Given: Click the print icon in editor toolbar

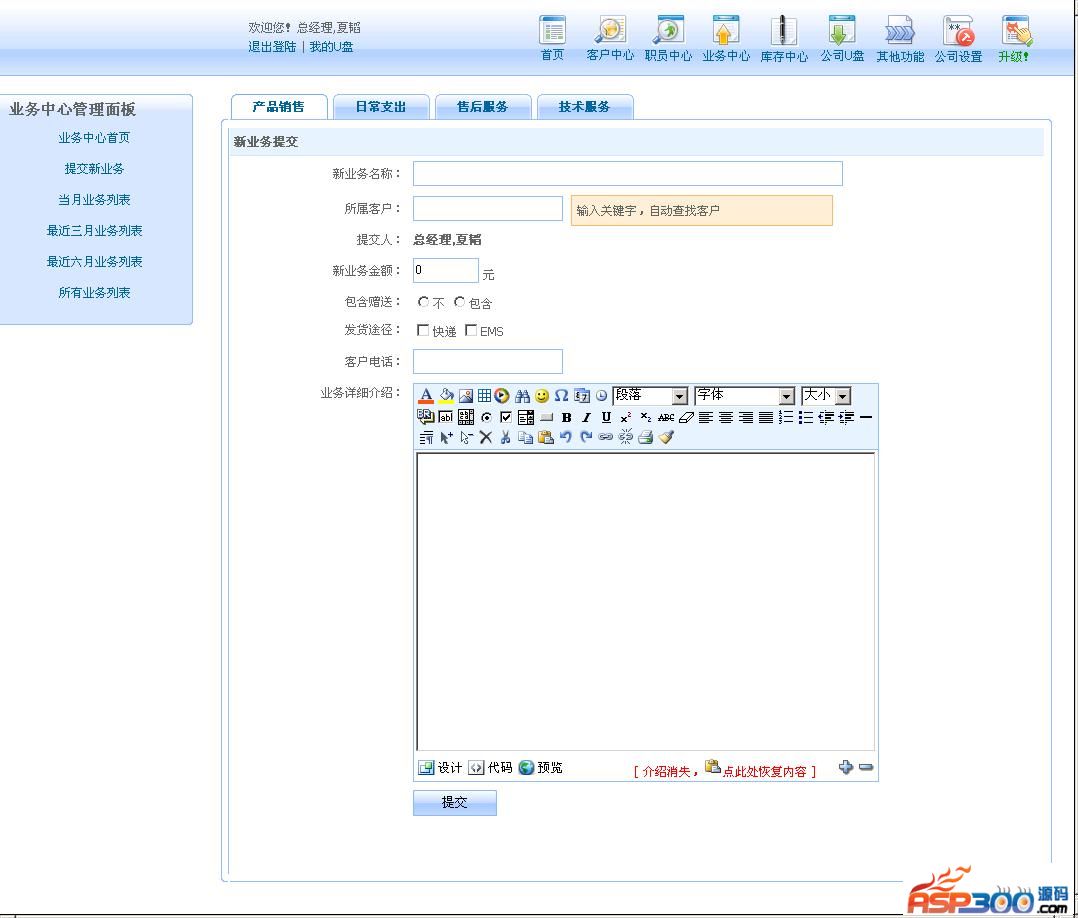Looking at the screenshot, I should pyautogui.click(x=646, y=437).
